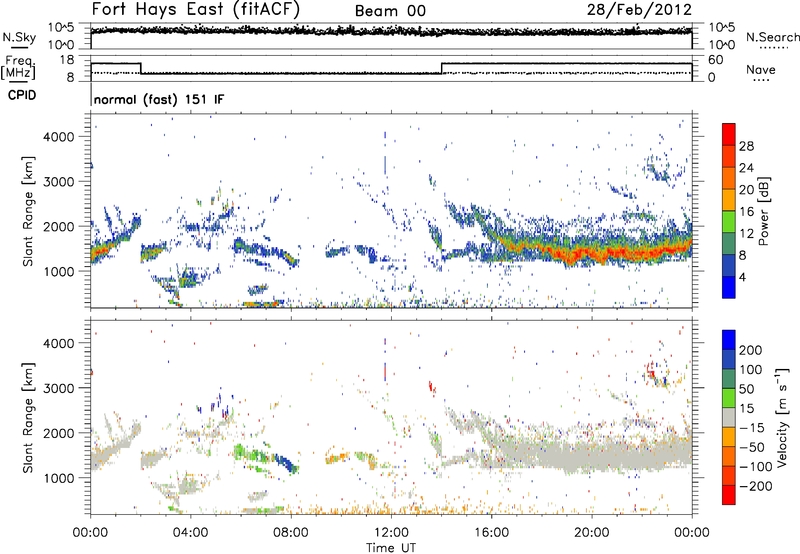Click the 'Beam 00' label
The height and width of the screenshot is (554, 800).
(x=390, y=11)
